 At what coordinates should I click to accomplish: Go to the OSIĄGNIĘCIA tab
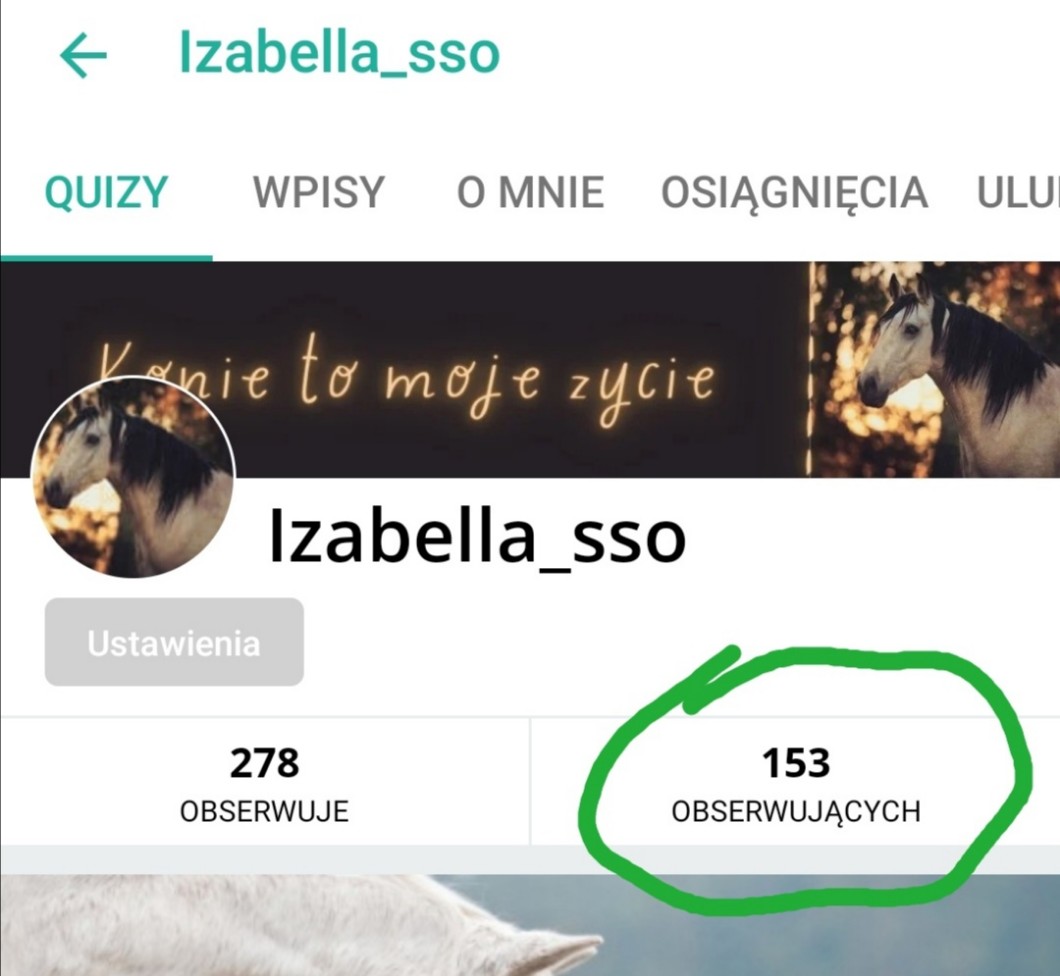794,193
